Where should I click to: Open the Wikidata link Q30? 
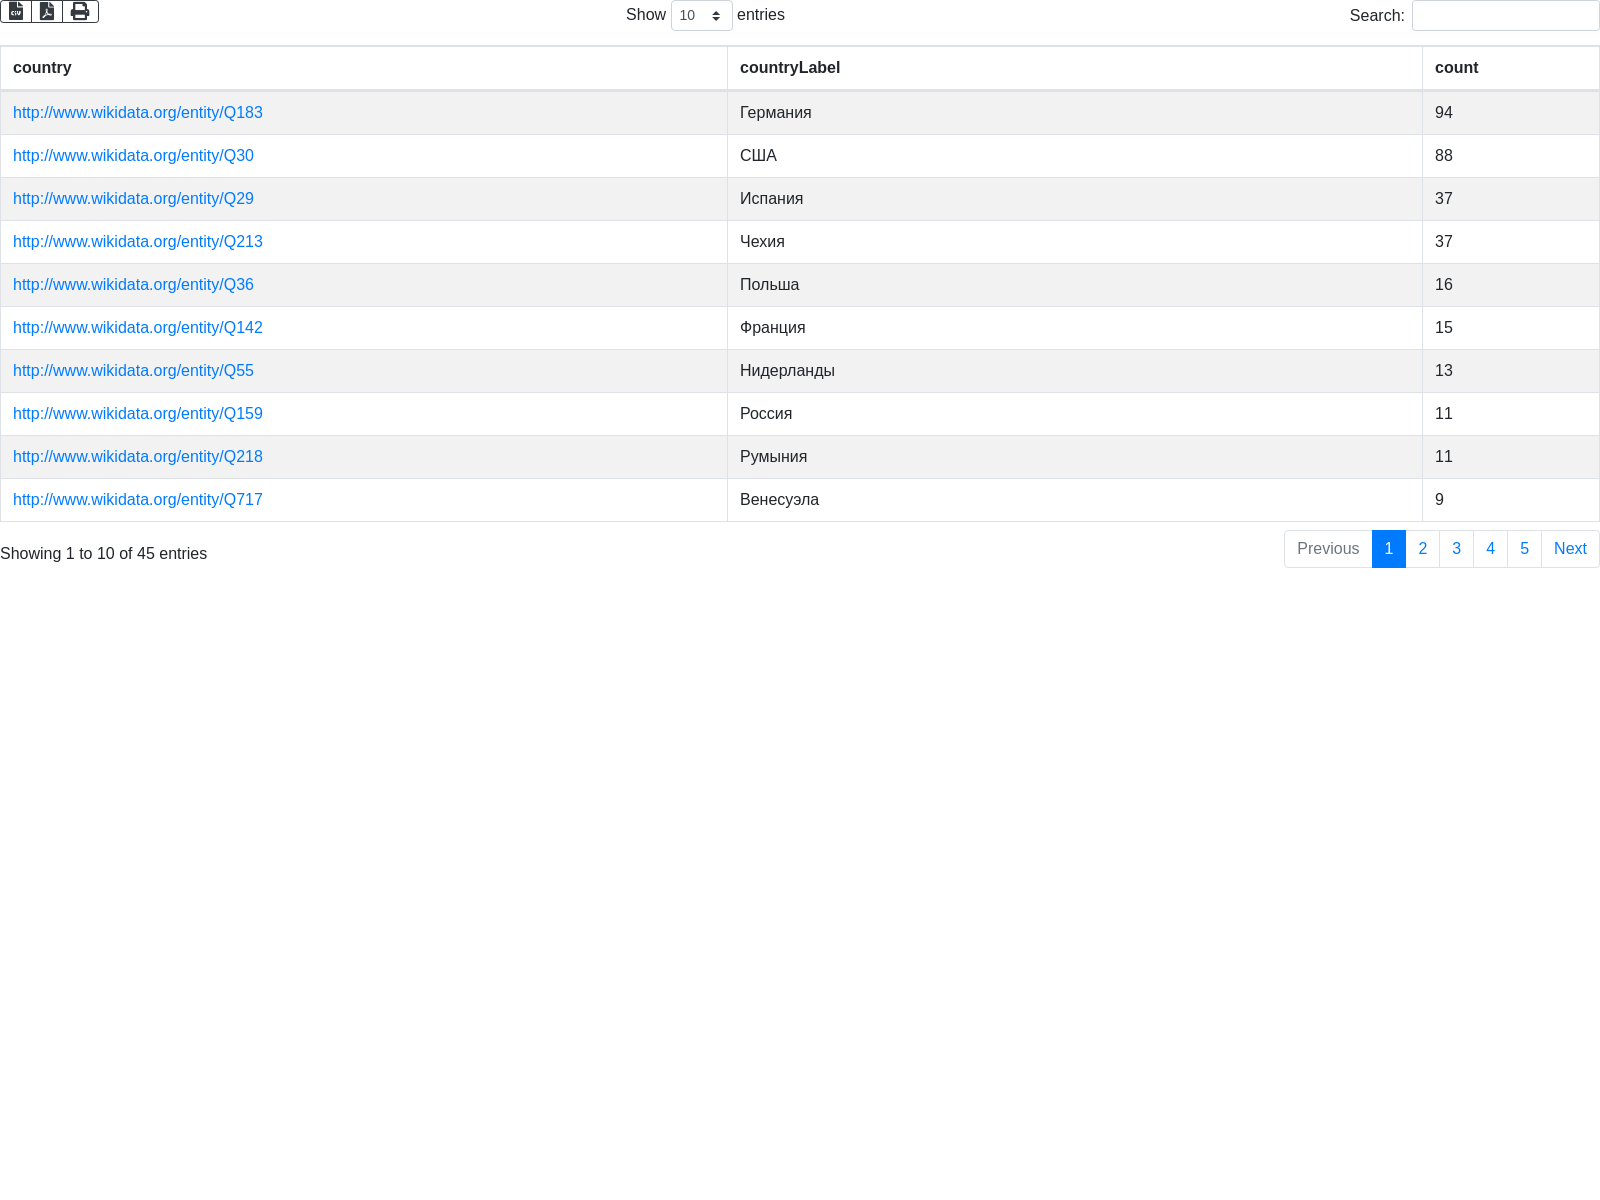click(133, 156)
